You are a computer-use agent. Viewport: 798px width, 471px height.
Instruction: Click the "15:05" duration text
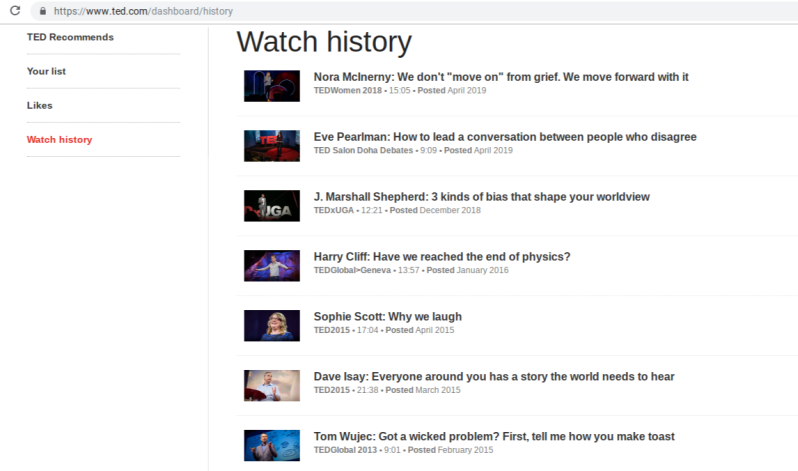[x=400, y=91]
